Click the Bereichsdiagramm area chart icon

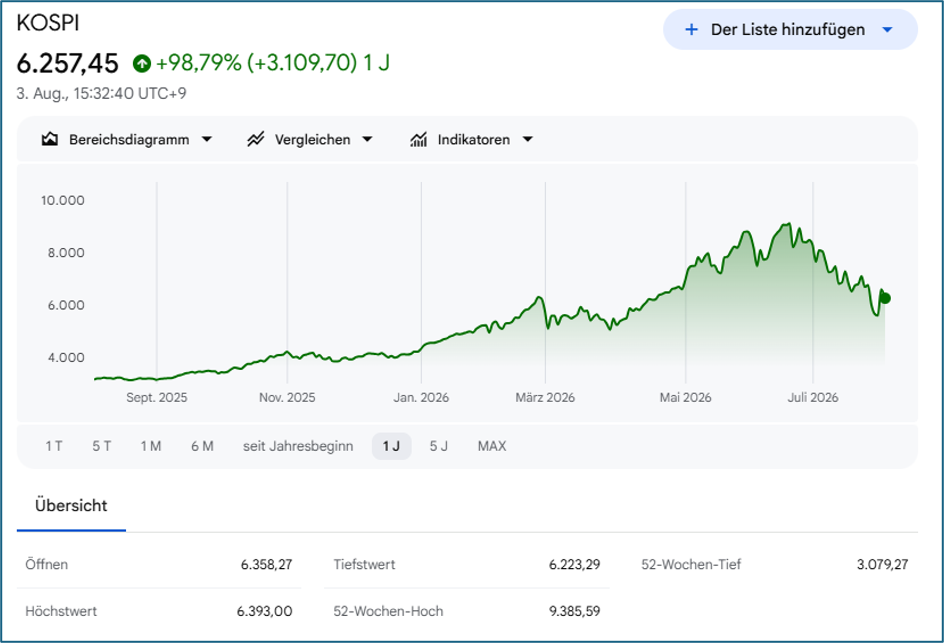pyautogui.click(x=50, y=140)
